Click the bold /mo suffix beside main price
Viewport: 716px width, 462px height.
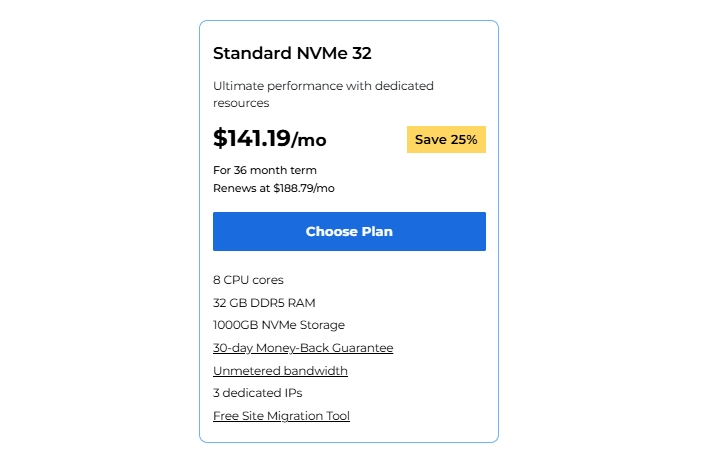(309, 140)
